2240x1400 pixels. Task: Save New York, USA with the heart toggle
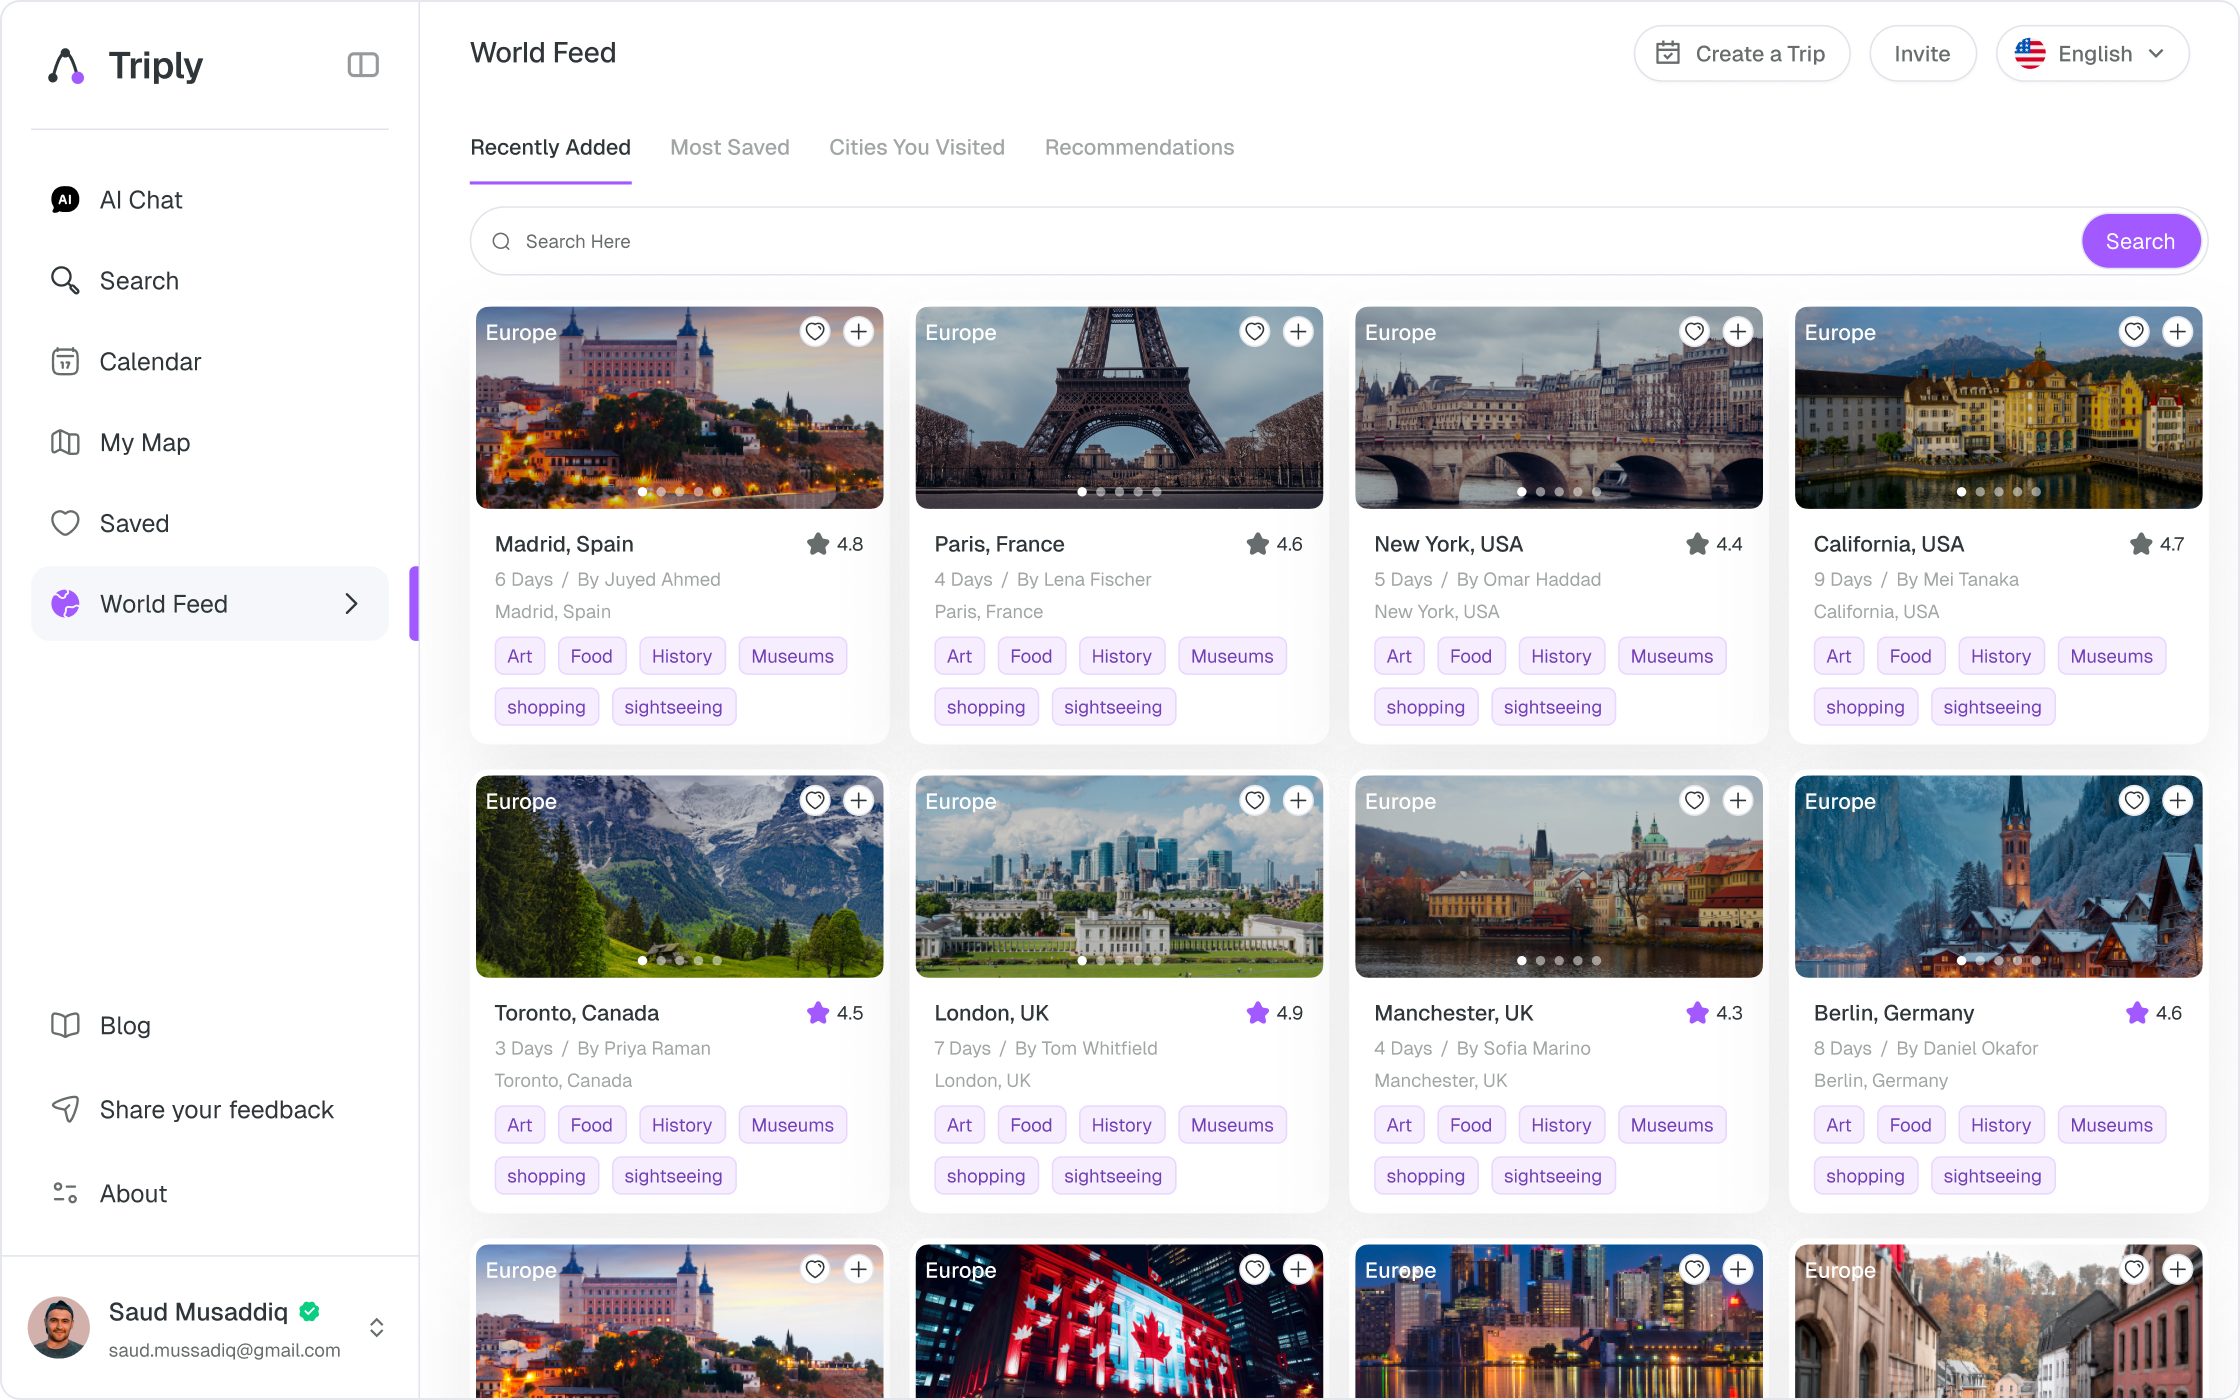click(1694, 331)
